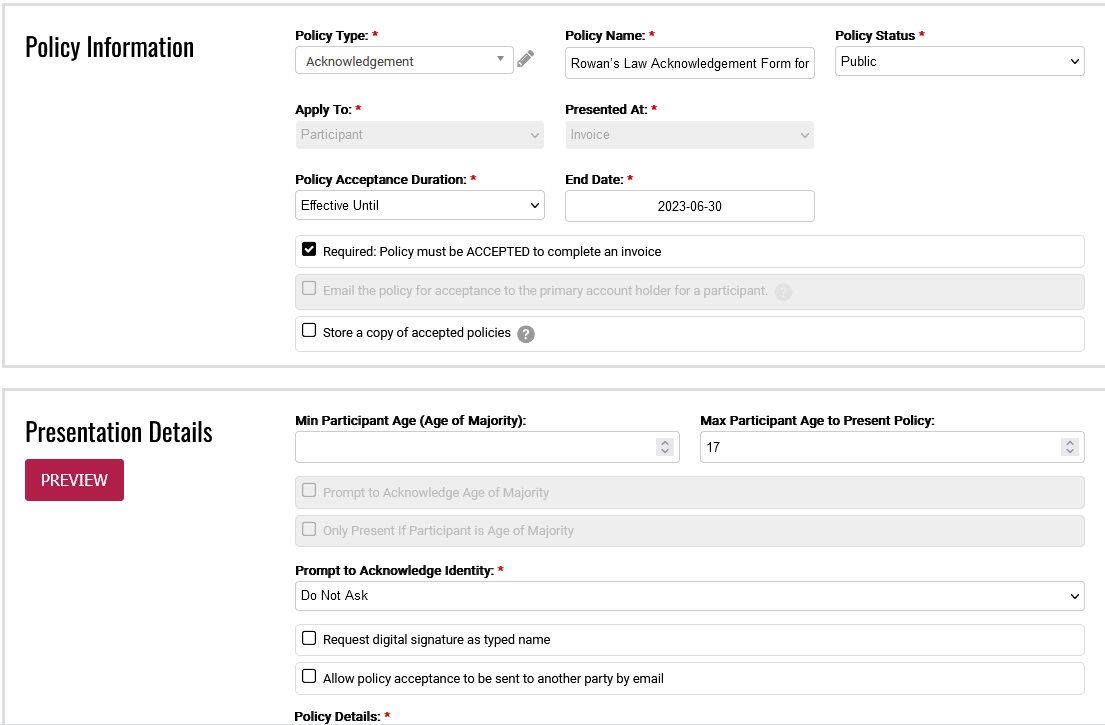Open the Policy Status dropdown
This screenshot has height=725, width=1105.
pyautogui.click(x=959, y=61)
